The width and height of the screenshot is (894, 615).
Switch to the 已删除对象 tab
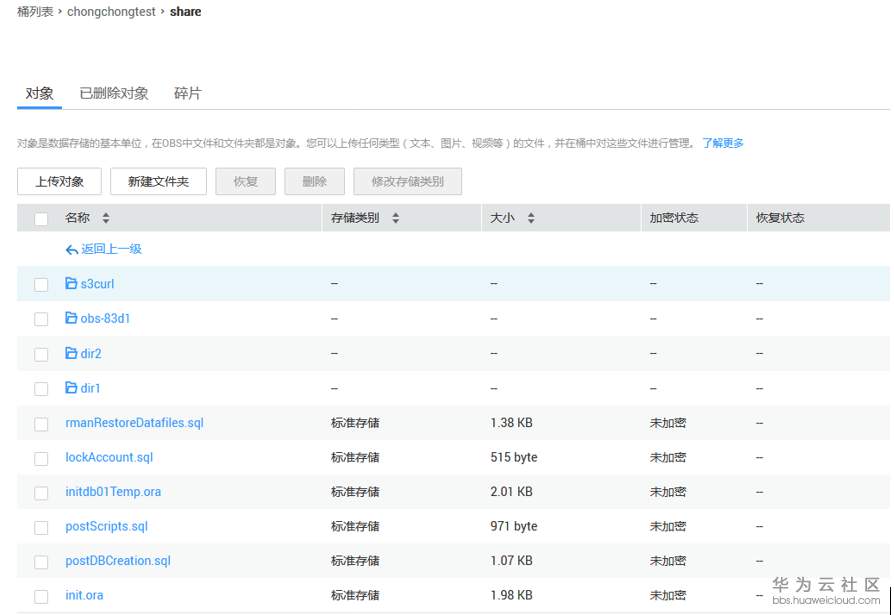[116, 93]
